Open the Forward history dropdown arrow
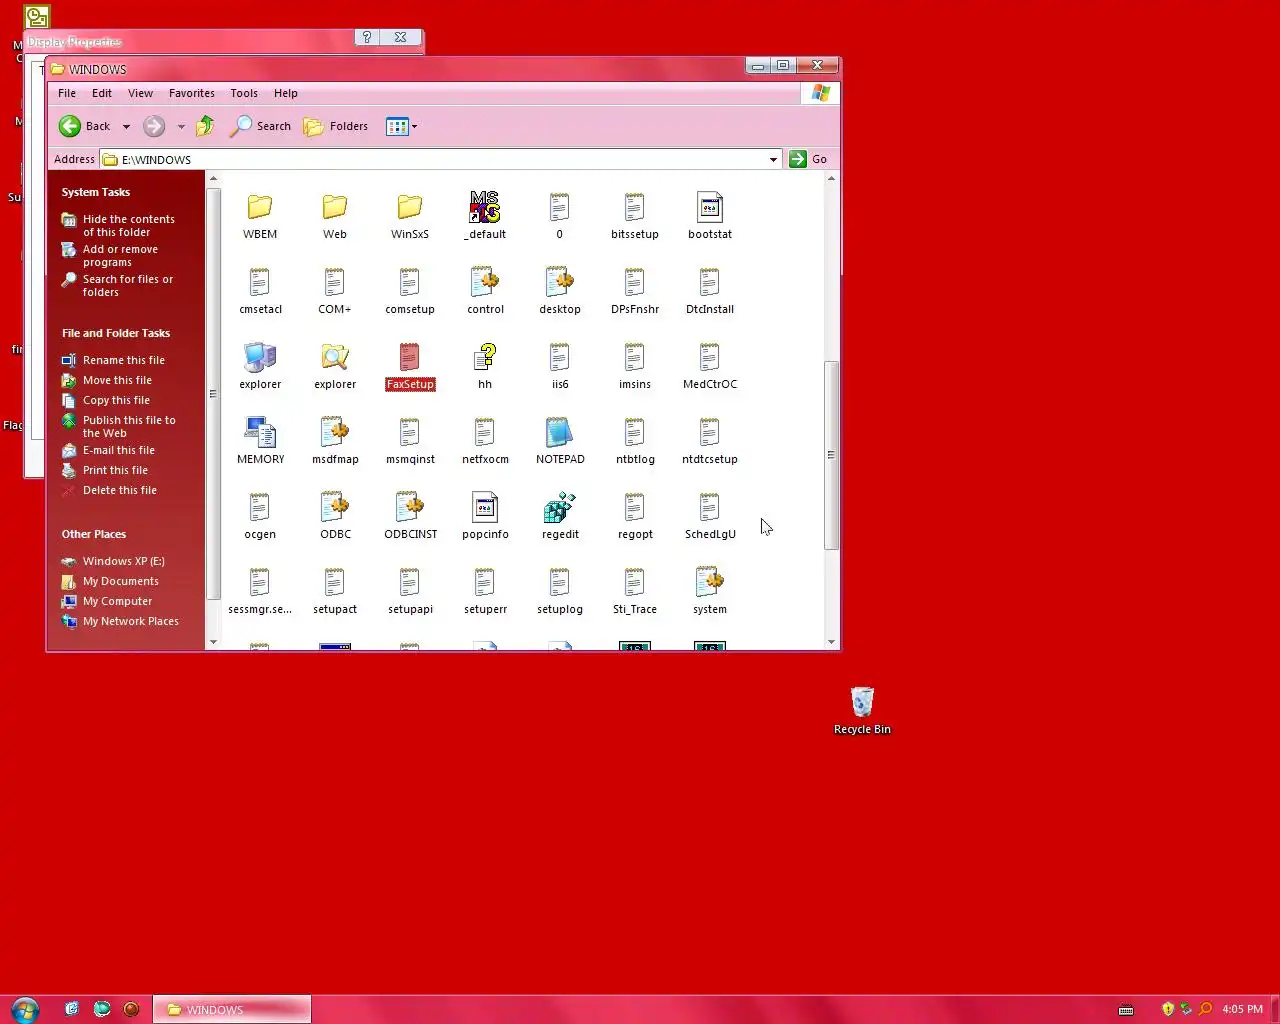Image resolution: width=1280 pixels, height=1024 pixels. 181,127
